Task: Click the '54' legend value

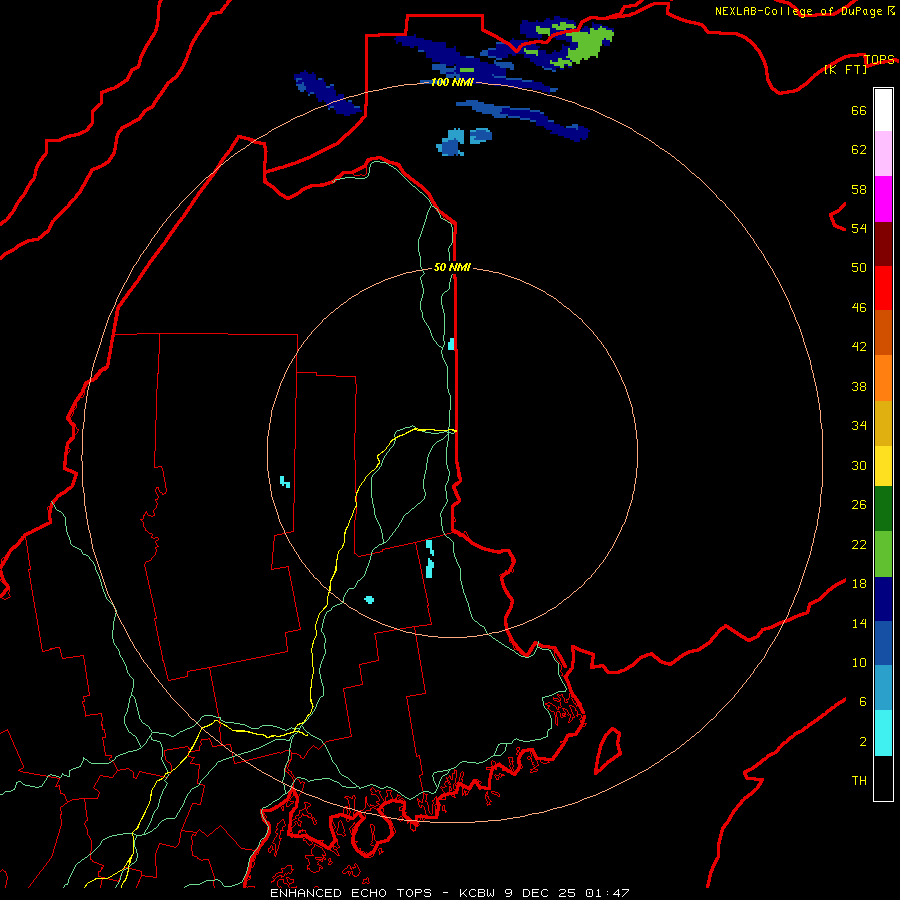Action: click(x=859, y=228)
